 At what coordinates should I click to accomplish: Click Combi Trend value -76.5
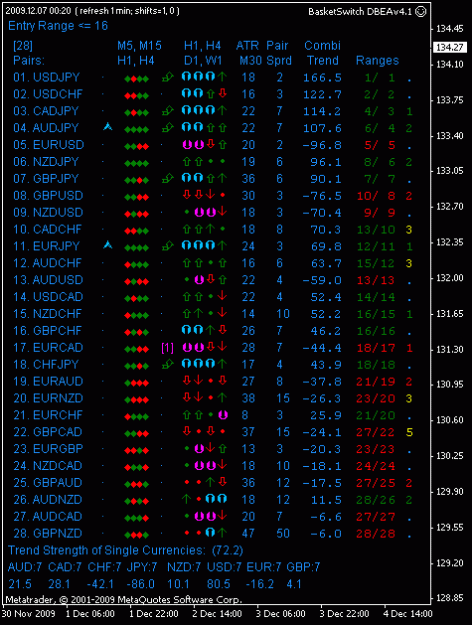click(x=322, y=196)
